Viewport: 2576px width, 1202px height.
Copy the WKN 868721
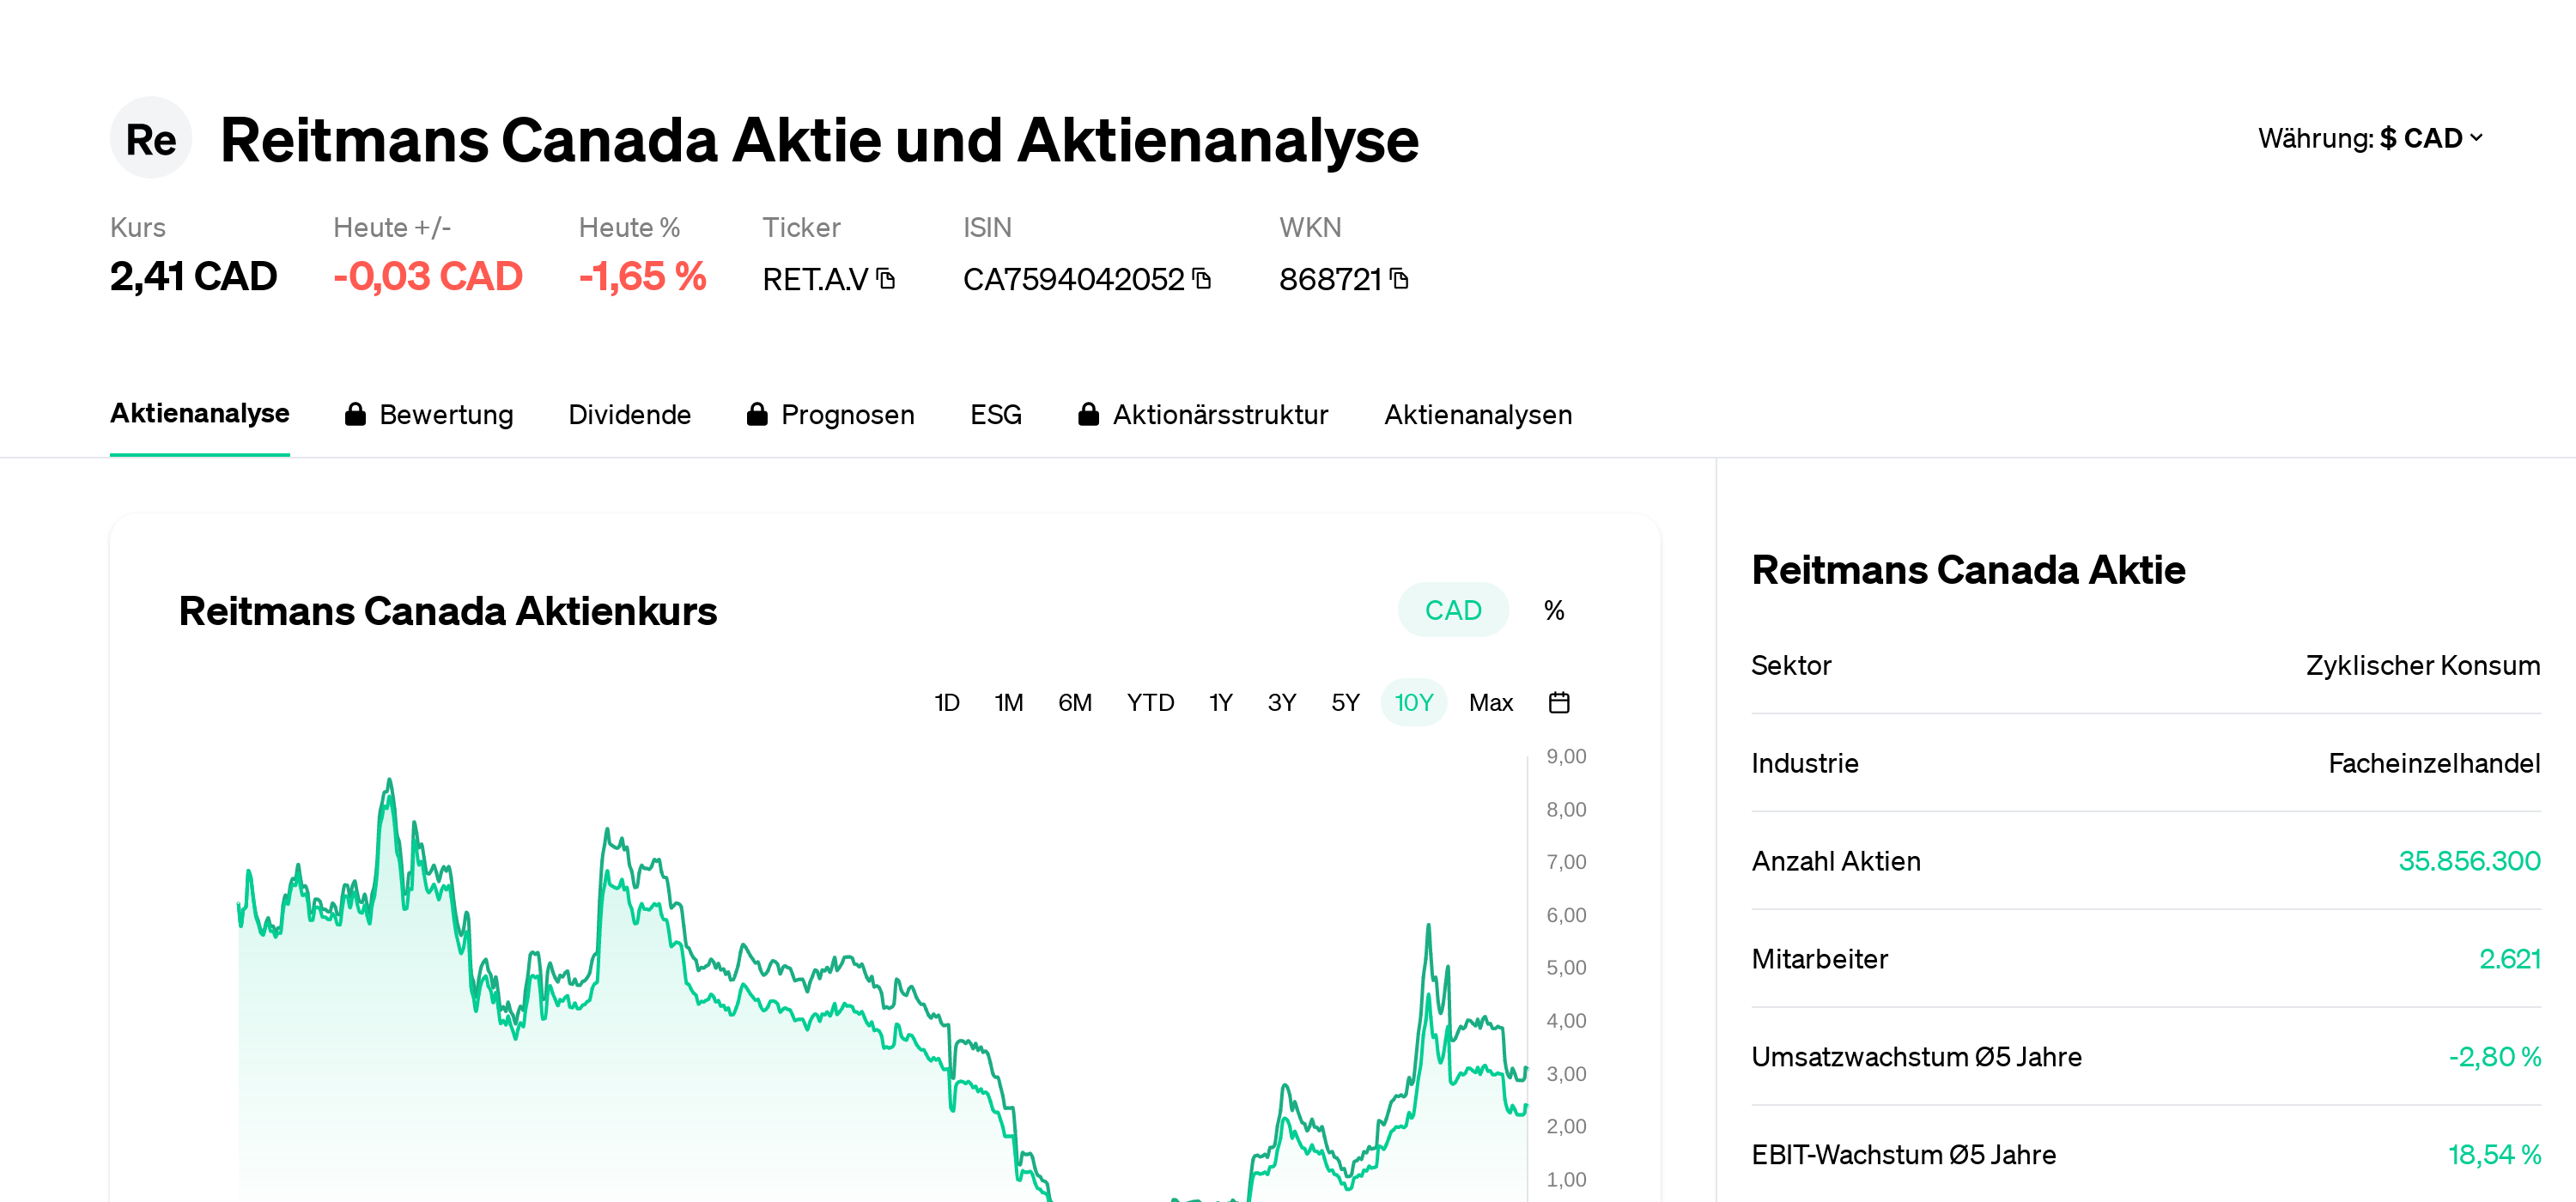click(1399, 279)
